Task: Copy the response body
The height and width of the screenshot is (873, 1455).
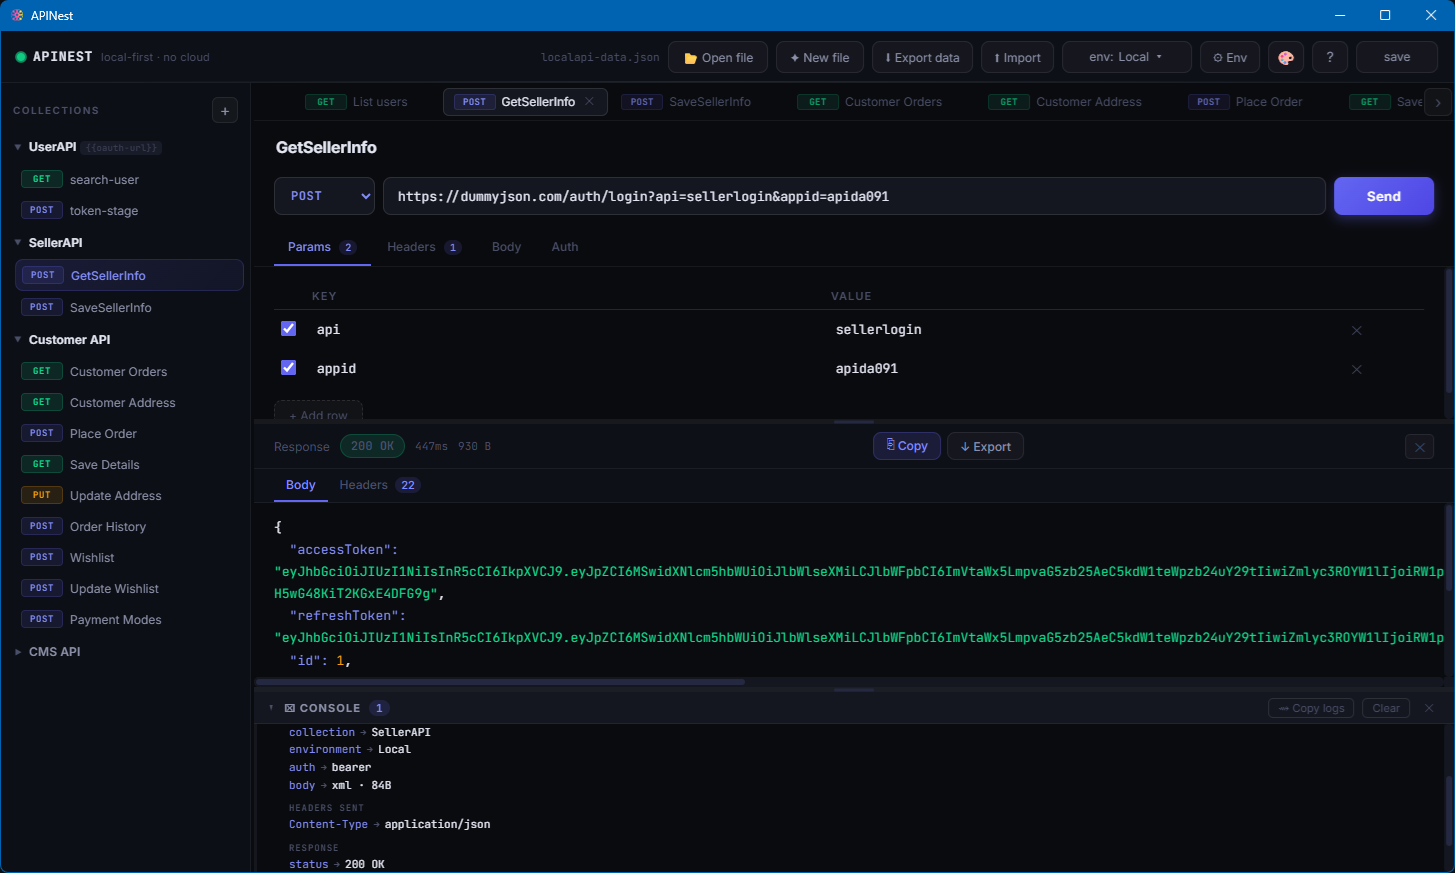Action: [907, 446]
